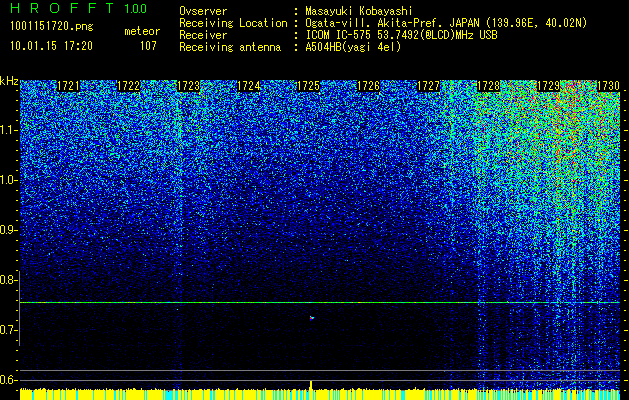Screen dimensions: 629x400
Task: Click the 1725 time marker
Action: point(308,86)
